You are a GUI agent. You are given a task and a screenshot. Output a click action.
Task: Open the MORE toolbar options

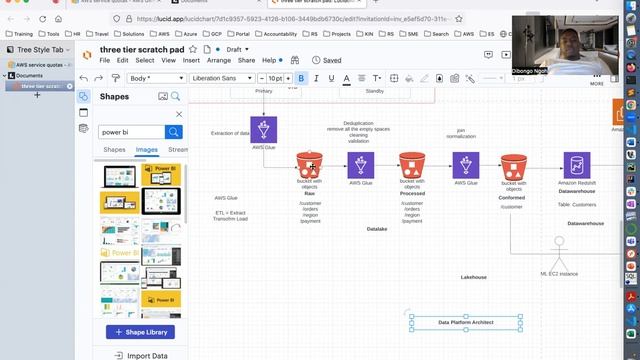[x=597, y=79]
